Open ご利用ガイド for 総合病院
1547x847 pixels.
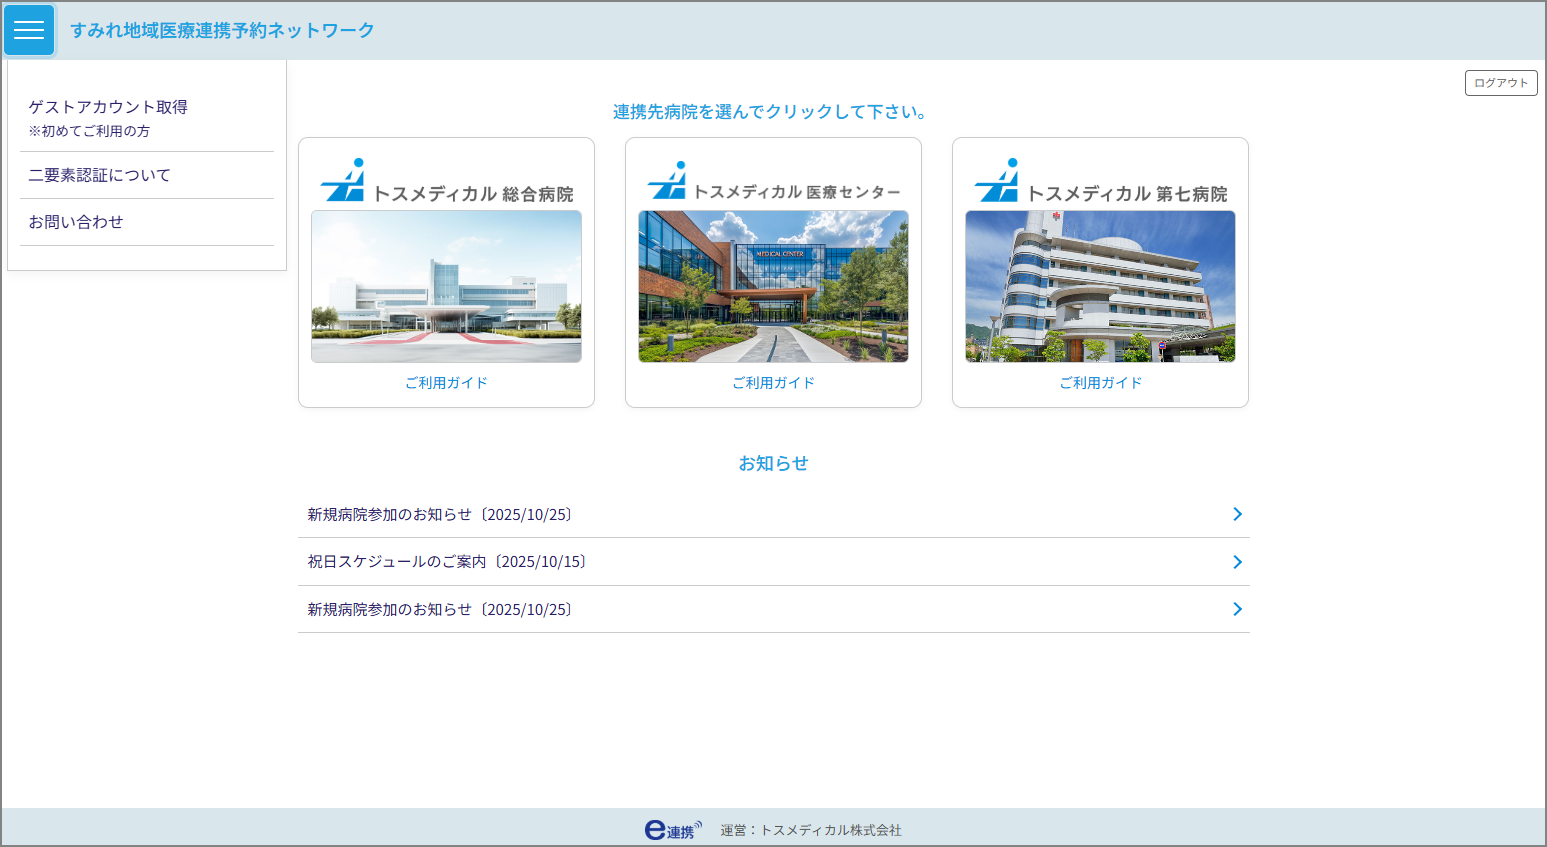coord(446,383)
